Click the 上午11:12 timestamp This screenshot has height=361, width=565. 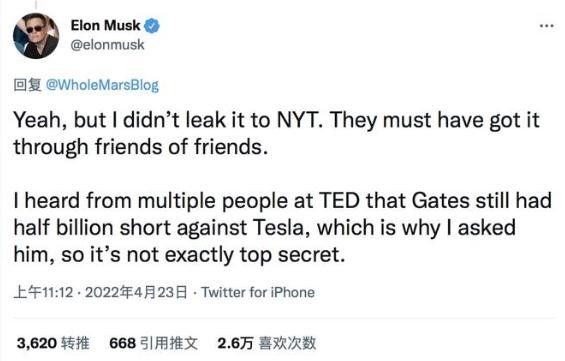coord(43,292)
